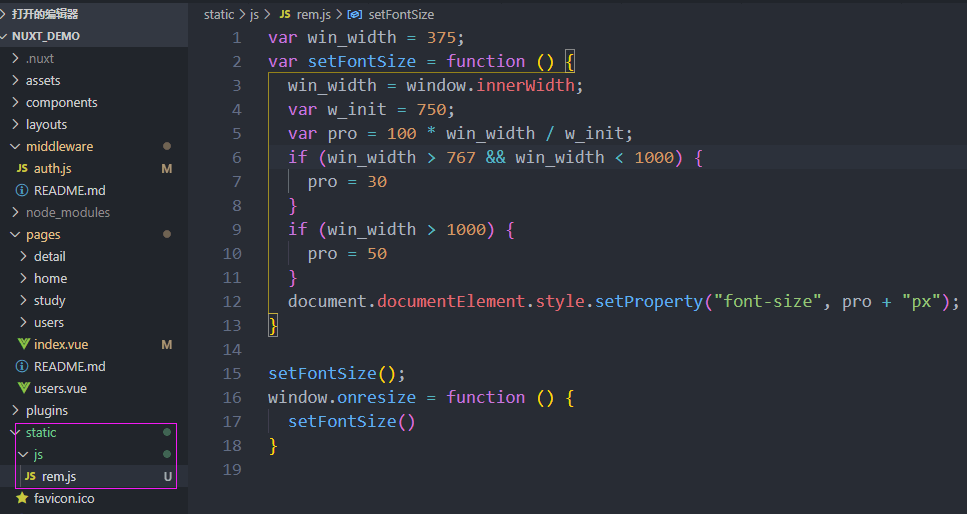
Task: Click the info icon beside middleware README.md
Action: click(22, 190)
